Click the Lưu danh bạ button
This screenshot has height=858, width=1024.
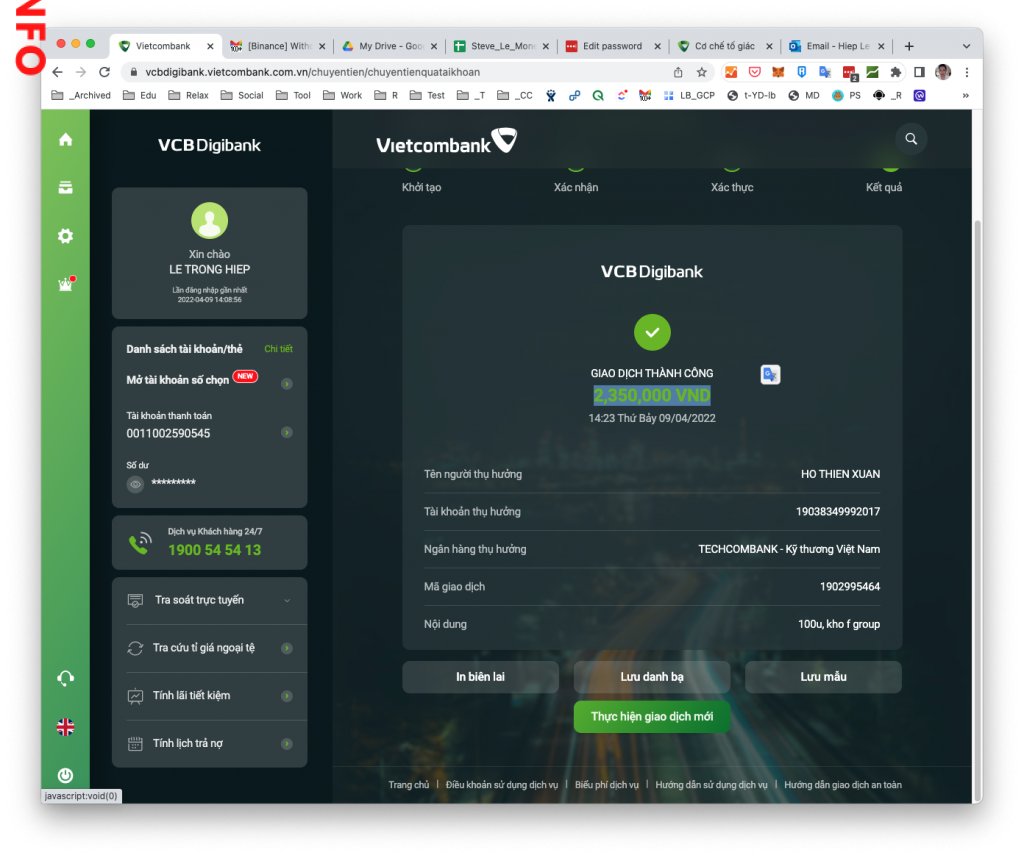[x=652, y=677]
